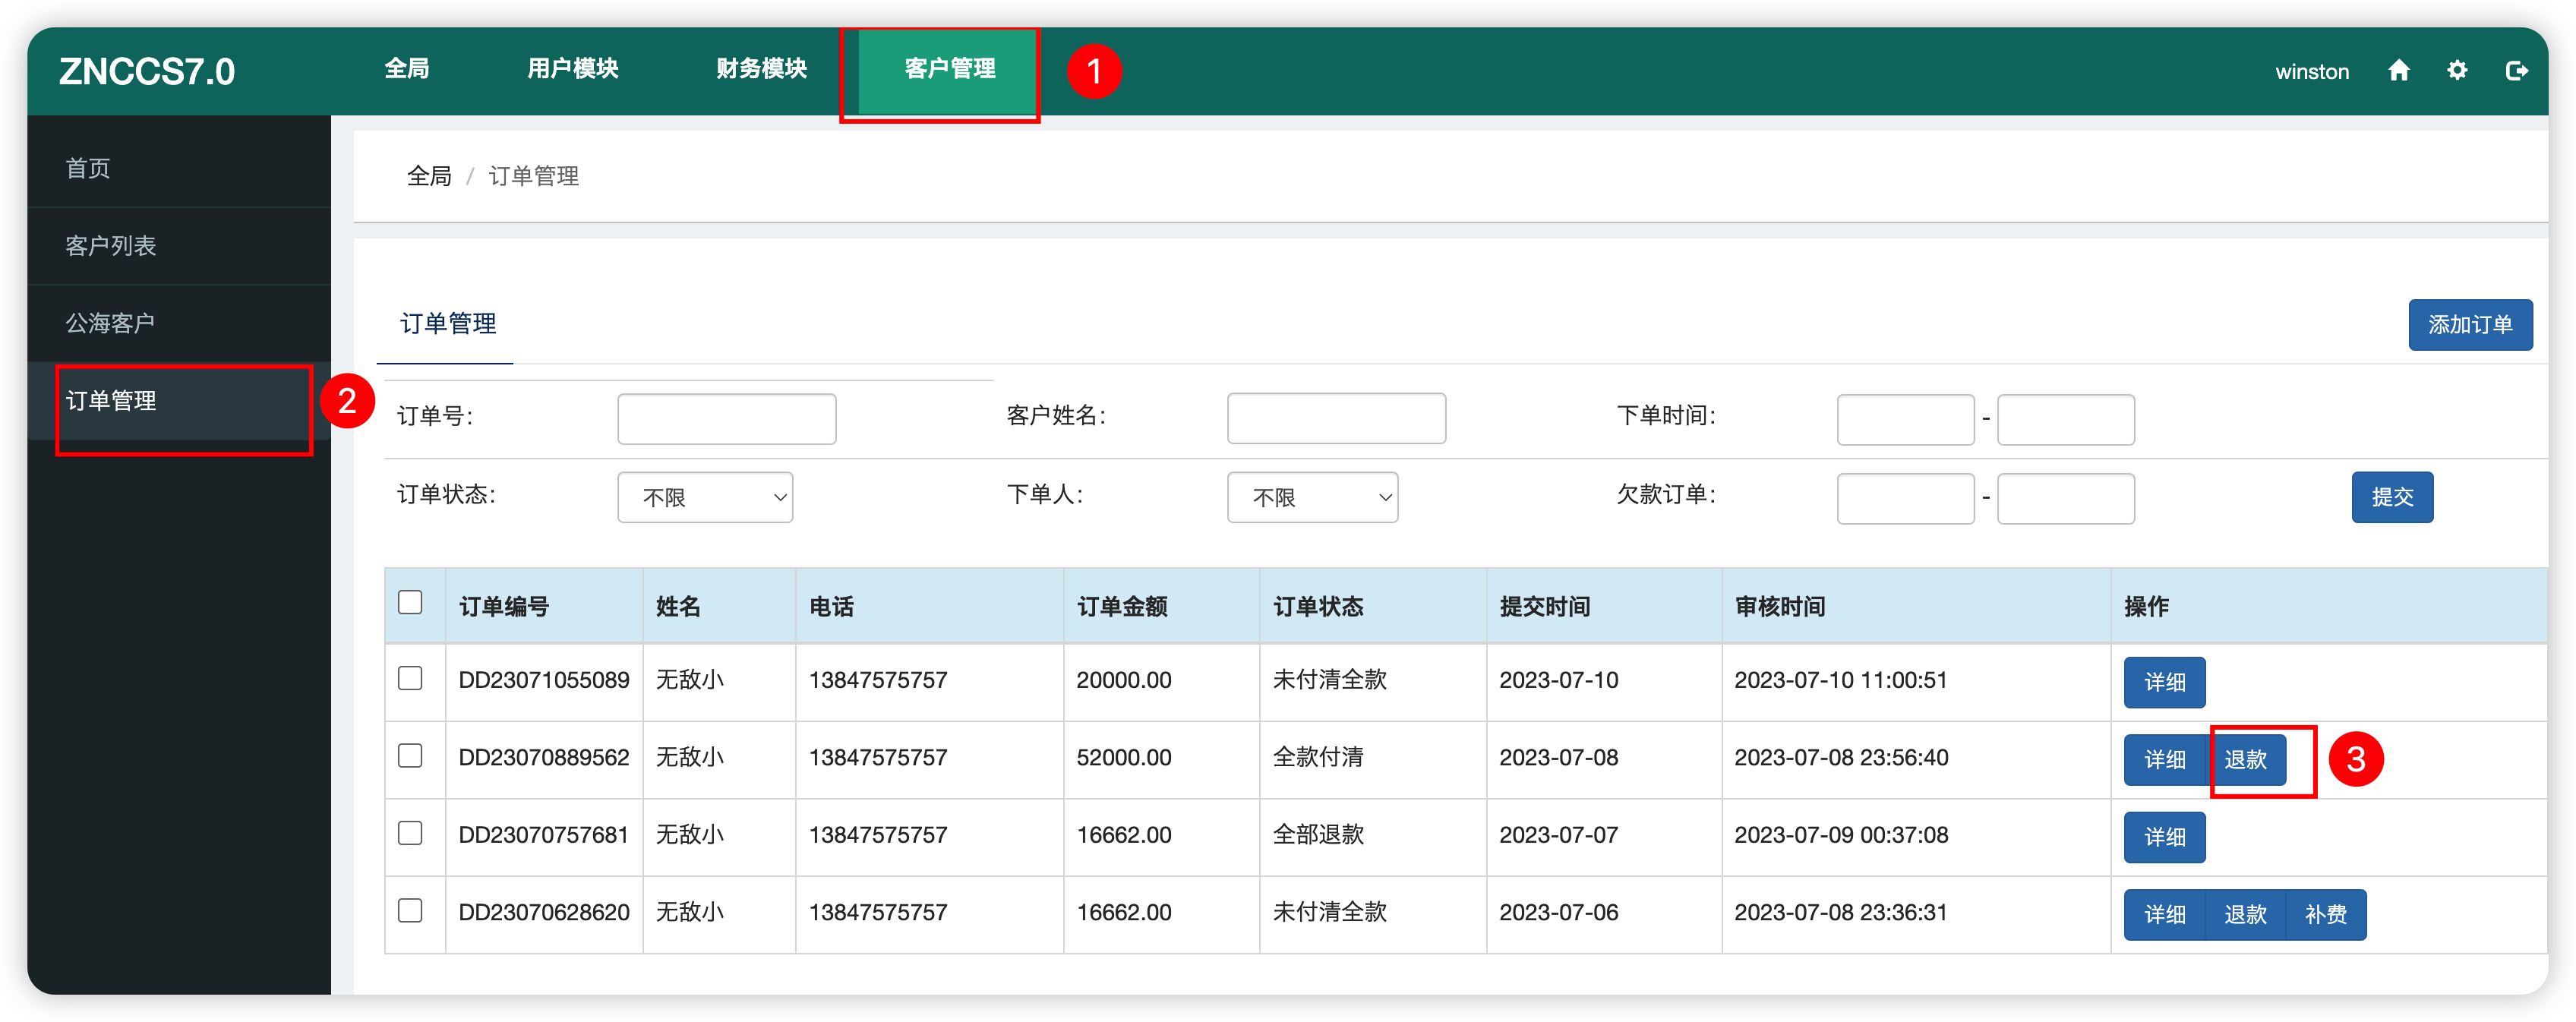Check the box for order DD23071055089
The width and height of the screenshot is (2576, 1022).
(410, 678)
